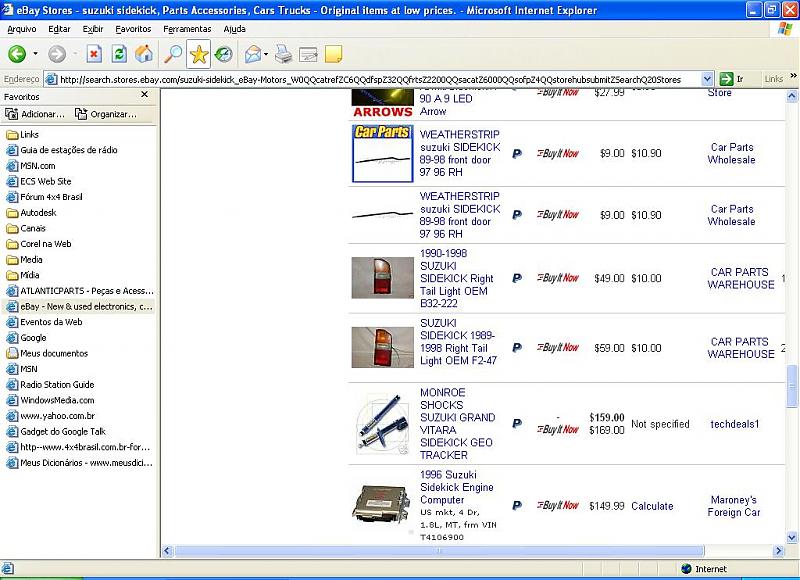This screenshot has height=580, width=800.
Task: Stop page loading with the red X icon
Action: pyautogui.click(x=94, y=54)
